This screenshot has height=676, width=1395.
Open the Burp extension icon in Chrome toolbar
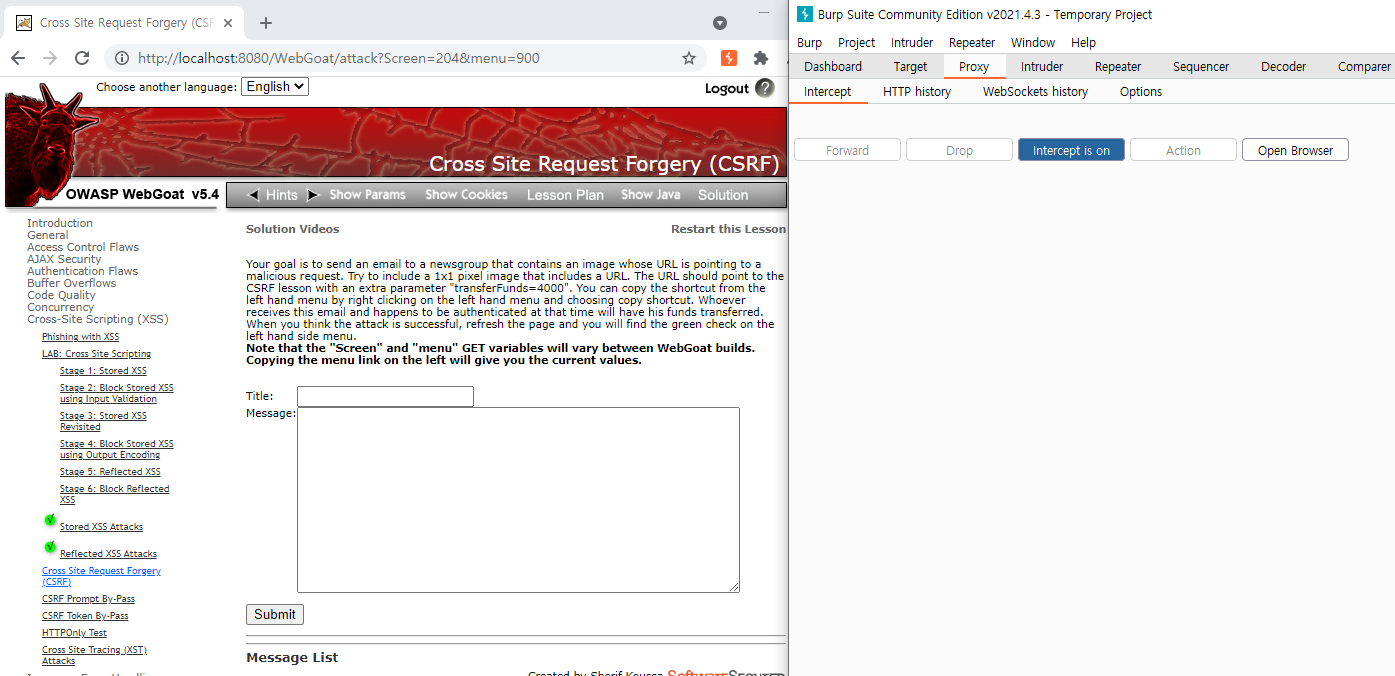pos(729,58)
